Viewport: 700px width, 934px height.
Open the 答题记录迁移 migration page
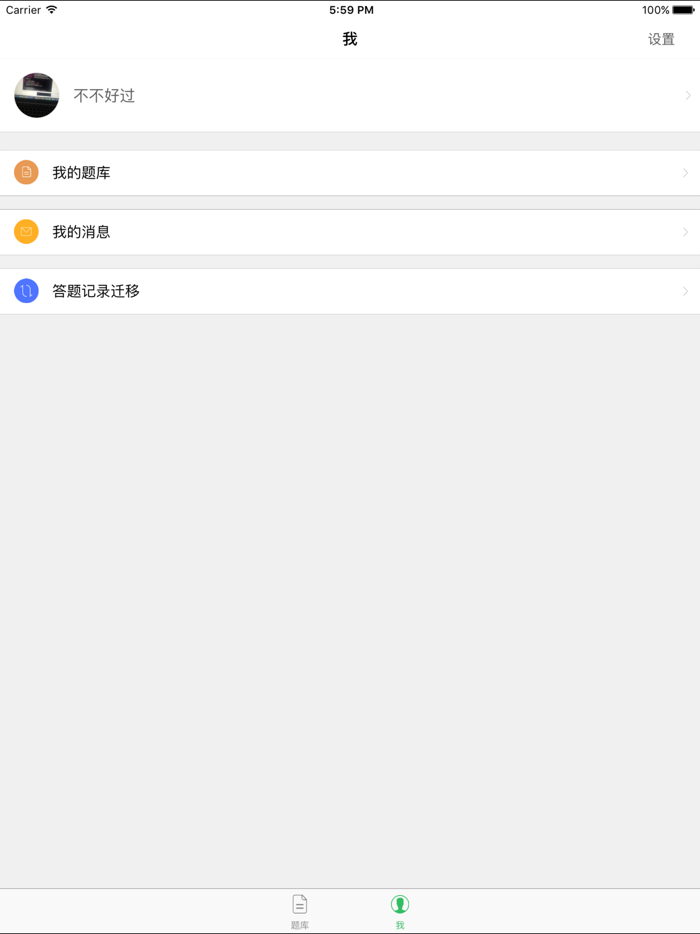point(350,291)
